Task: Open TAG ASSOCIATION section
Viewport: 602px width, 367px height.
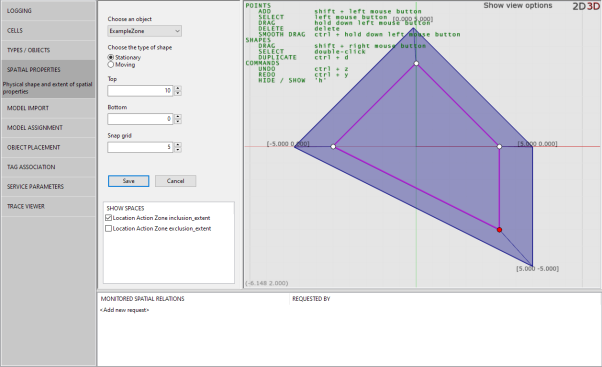Action: (x=48, y=167)
